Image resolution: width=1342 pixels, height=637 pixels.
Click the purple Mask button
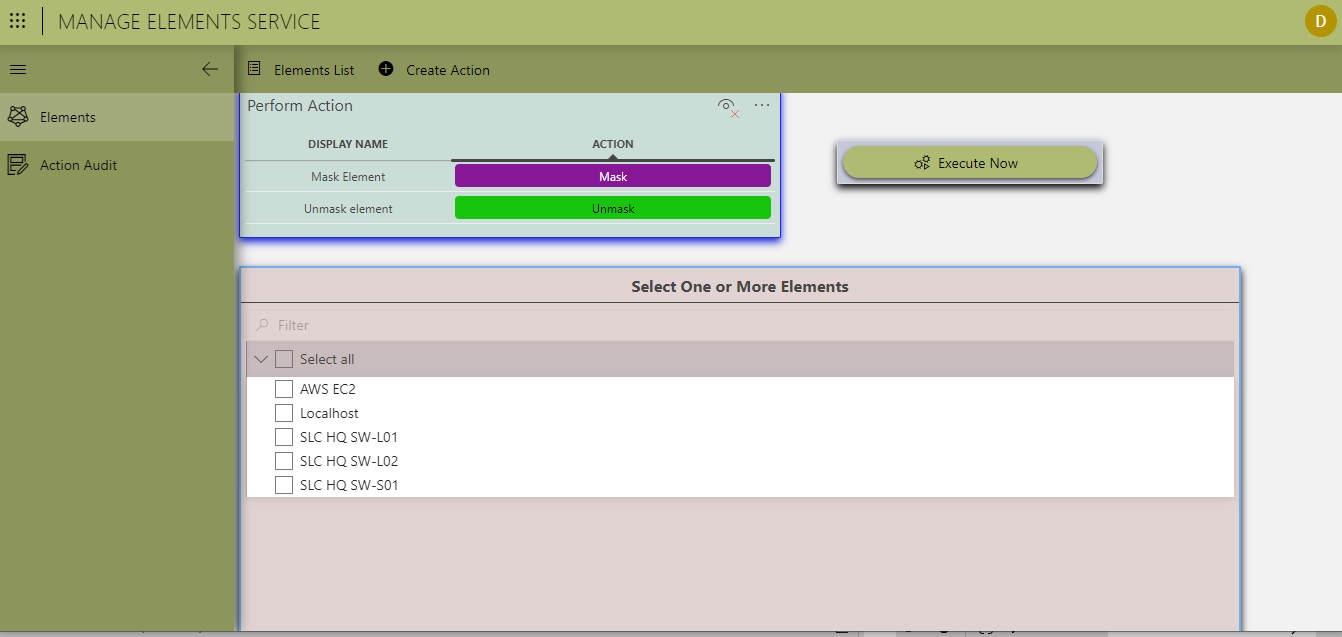point(613,176)
